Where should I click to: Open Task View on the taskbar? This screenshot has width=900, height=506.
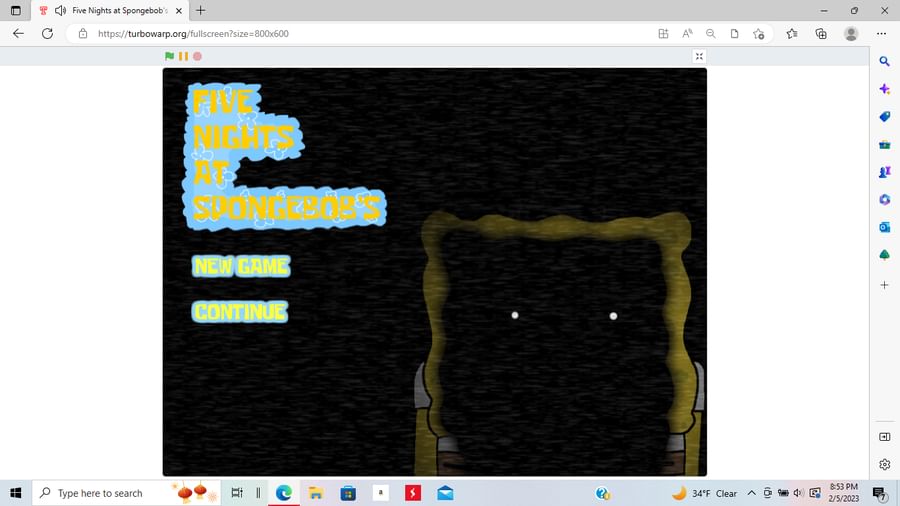click(236, 493)
